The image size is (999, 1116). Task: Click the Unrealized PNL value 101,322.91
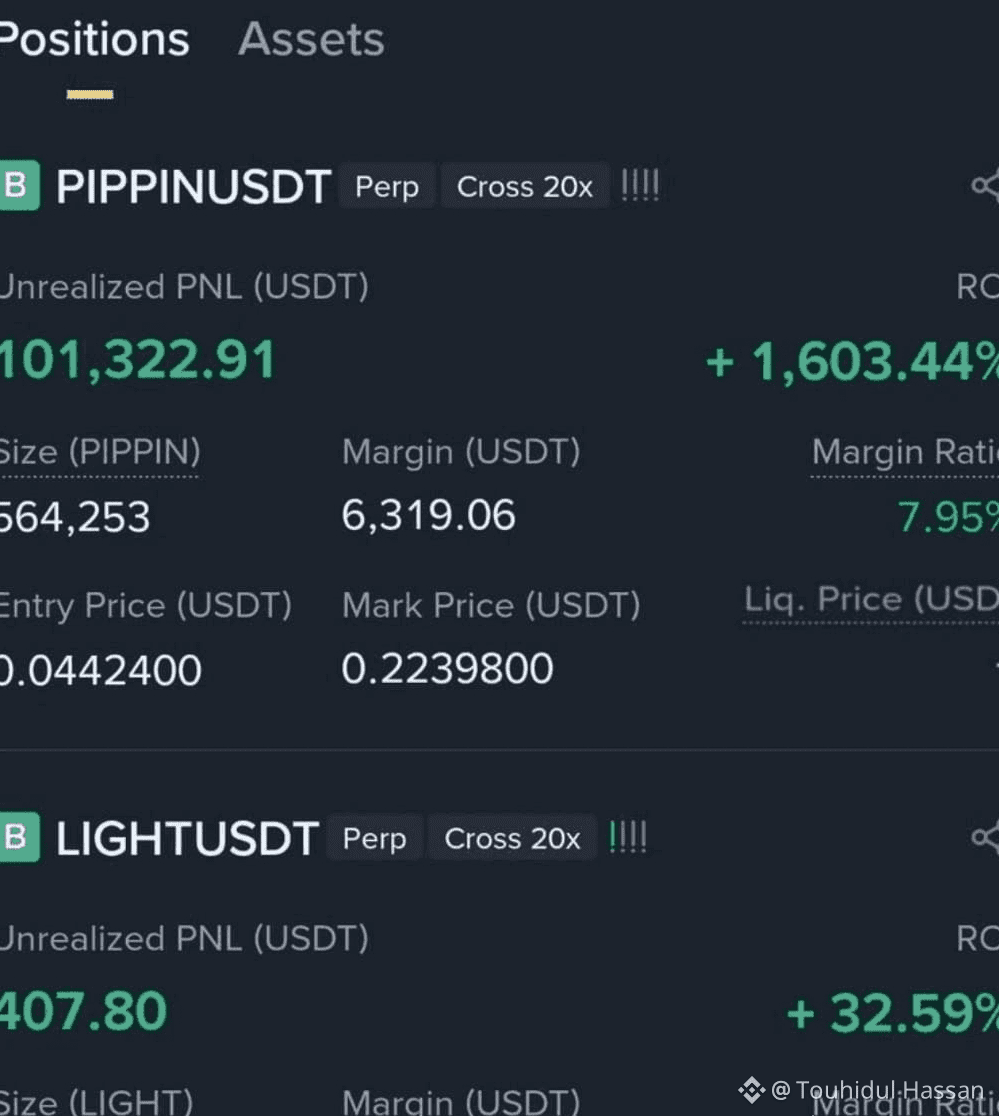tap(137, 360)
